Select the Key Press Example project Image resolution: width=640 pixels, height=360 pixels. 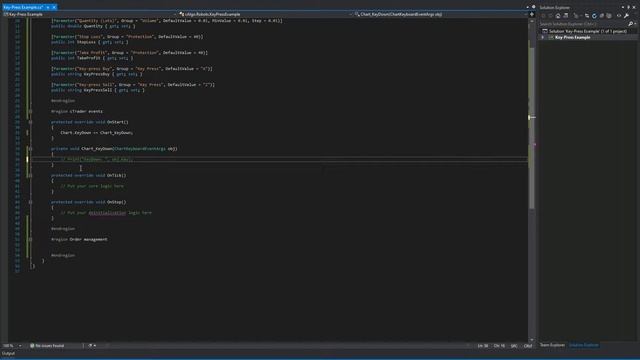572,37
